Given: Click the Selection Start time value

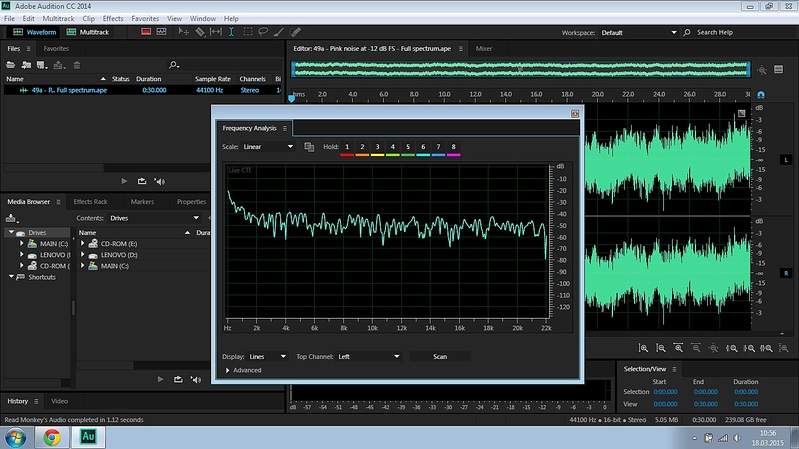Looking at the screenshot, I should point(665,392).
